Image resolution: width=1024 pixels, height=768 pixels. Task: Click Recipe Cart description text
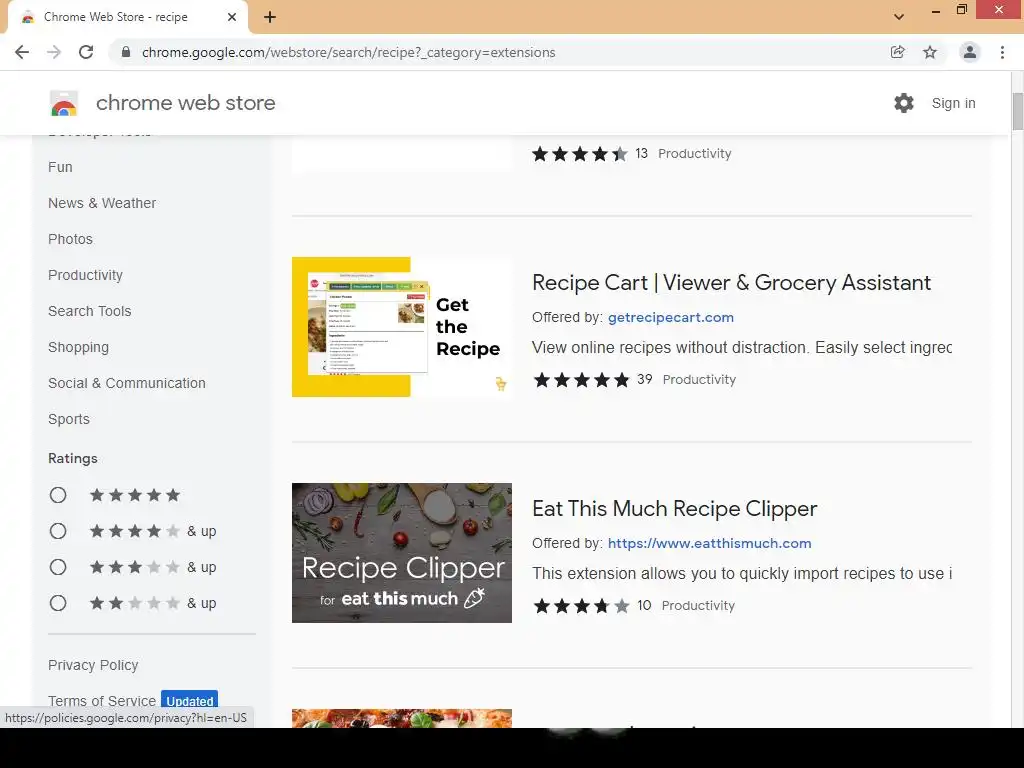(x=742, y=347)
